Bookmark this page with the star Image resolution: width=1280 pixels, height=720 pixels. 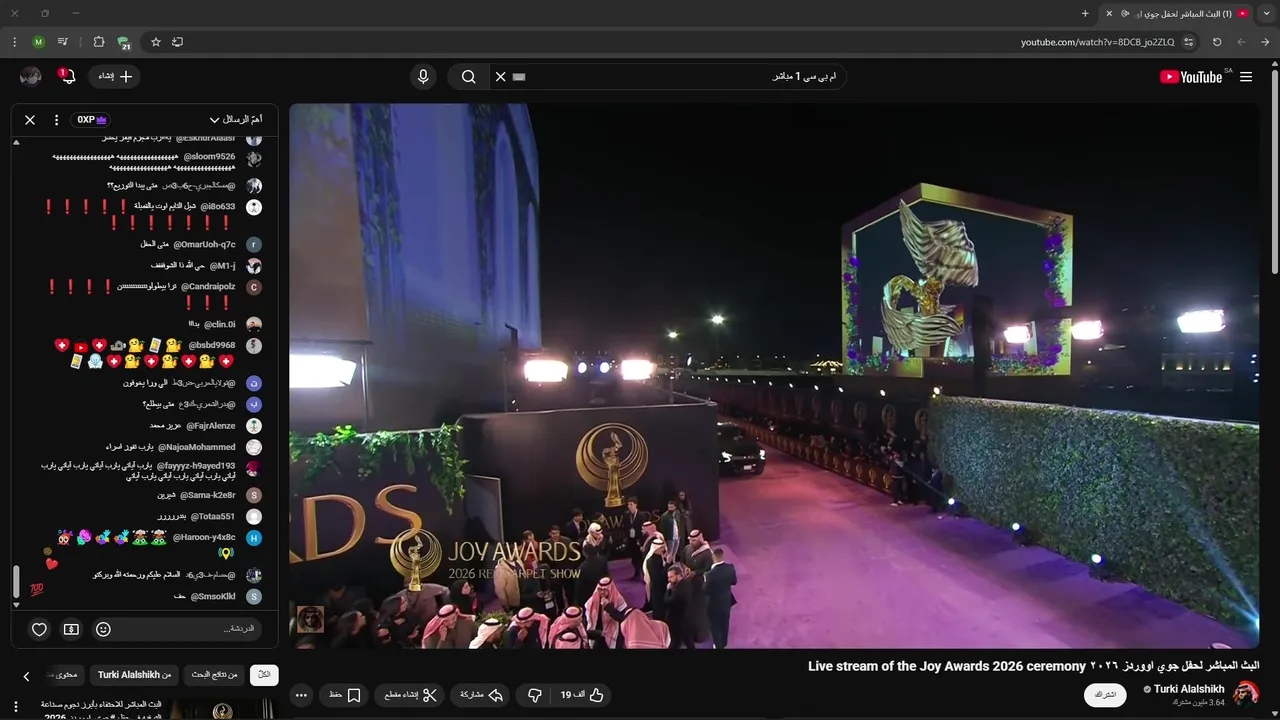coord(156,42)
